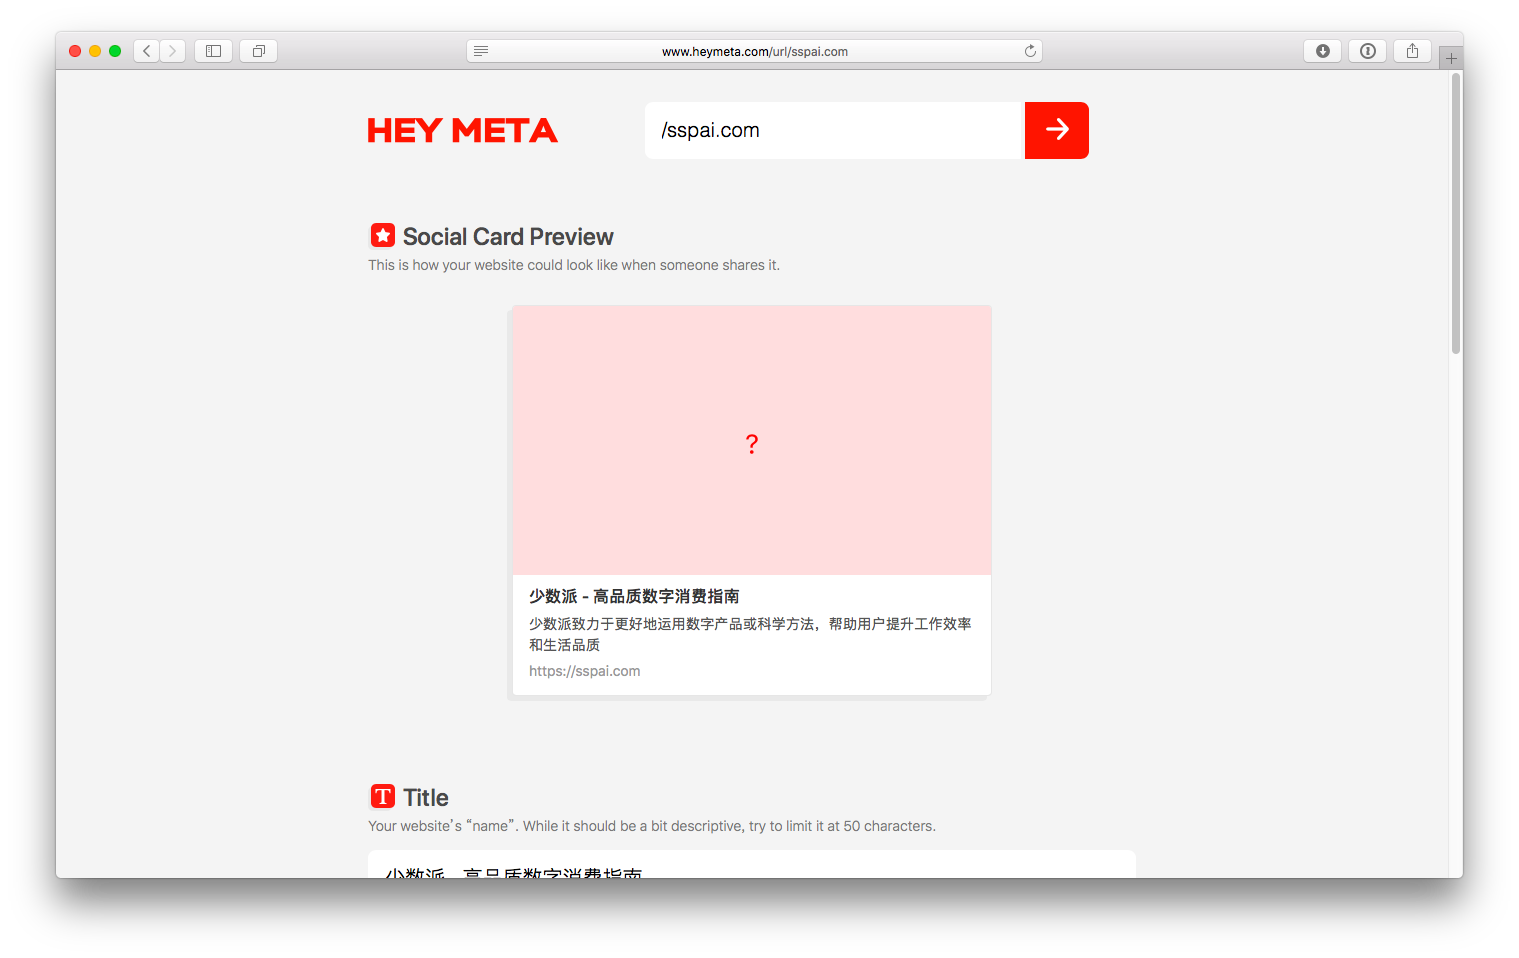Screen dimensions: 1519x958
Task: Add a new tab with plus button
Action: click(x=1451, y=58)
